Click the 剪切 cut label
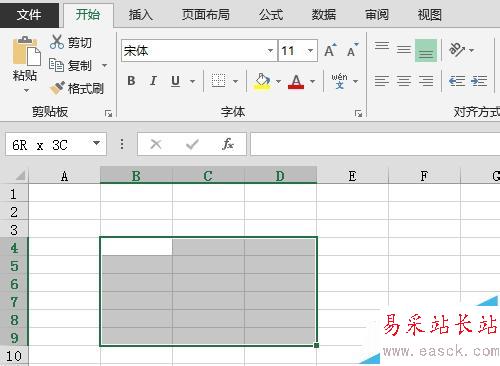 tap(80, 43)
